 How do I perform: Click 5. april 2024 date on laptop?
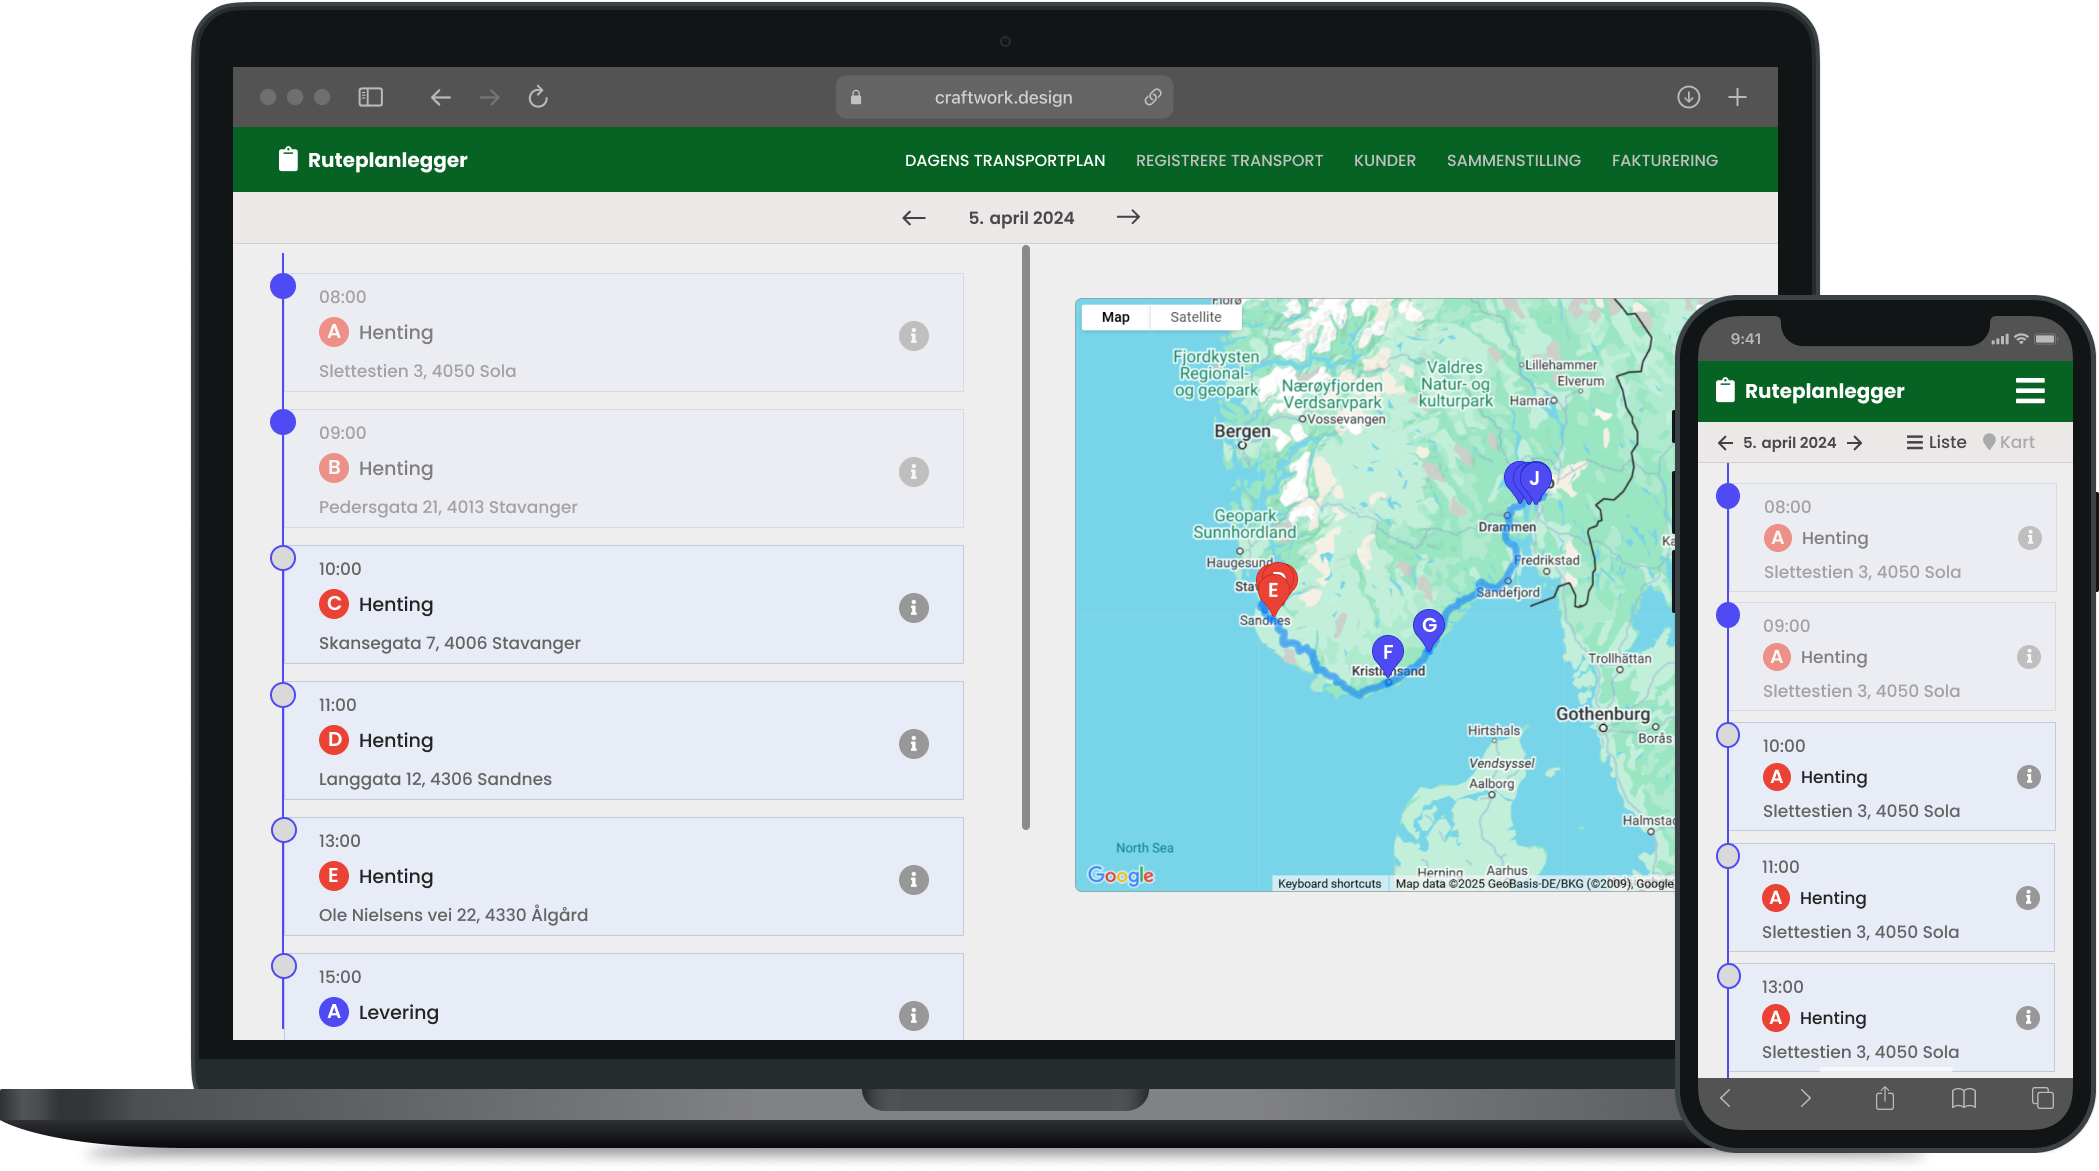[1021, 218]
